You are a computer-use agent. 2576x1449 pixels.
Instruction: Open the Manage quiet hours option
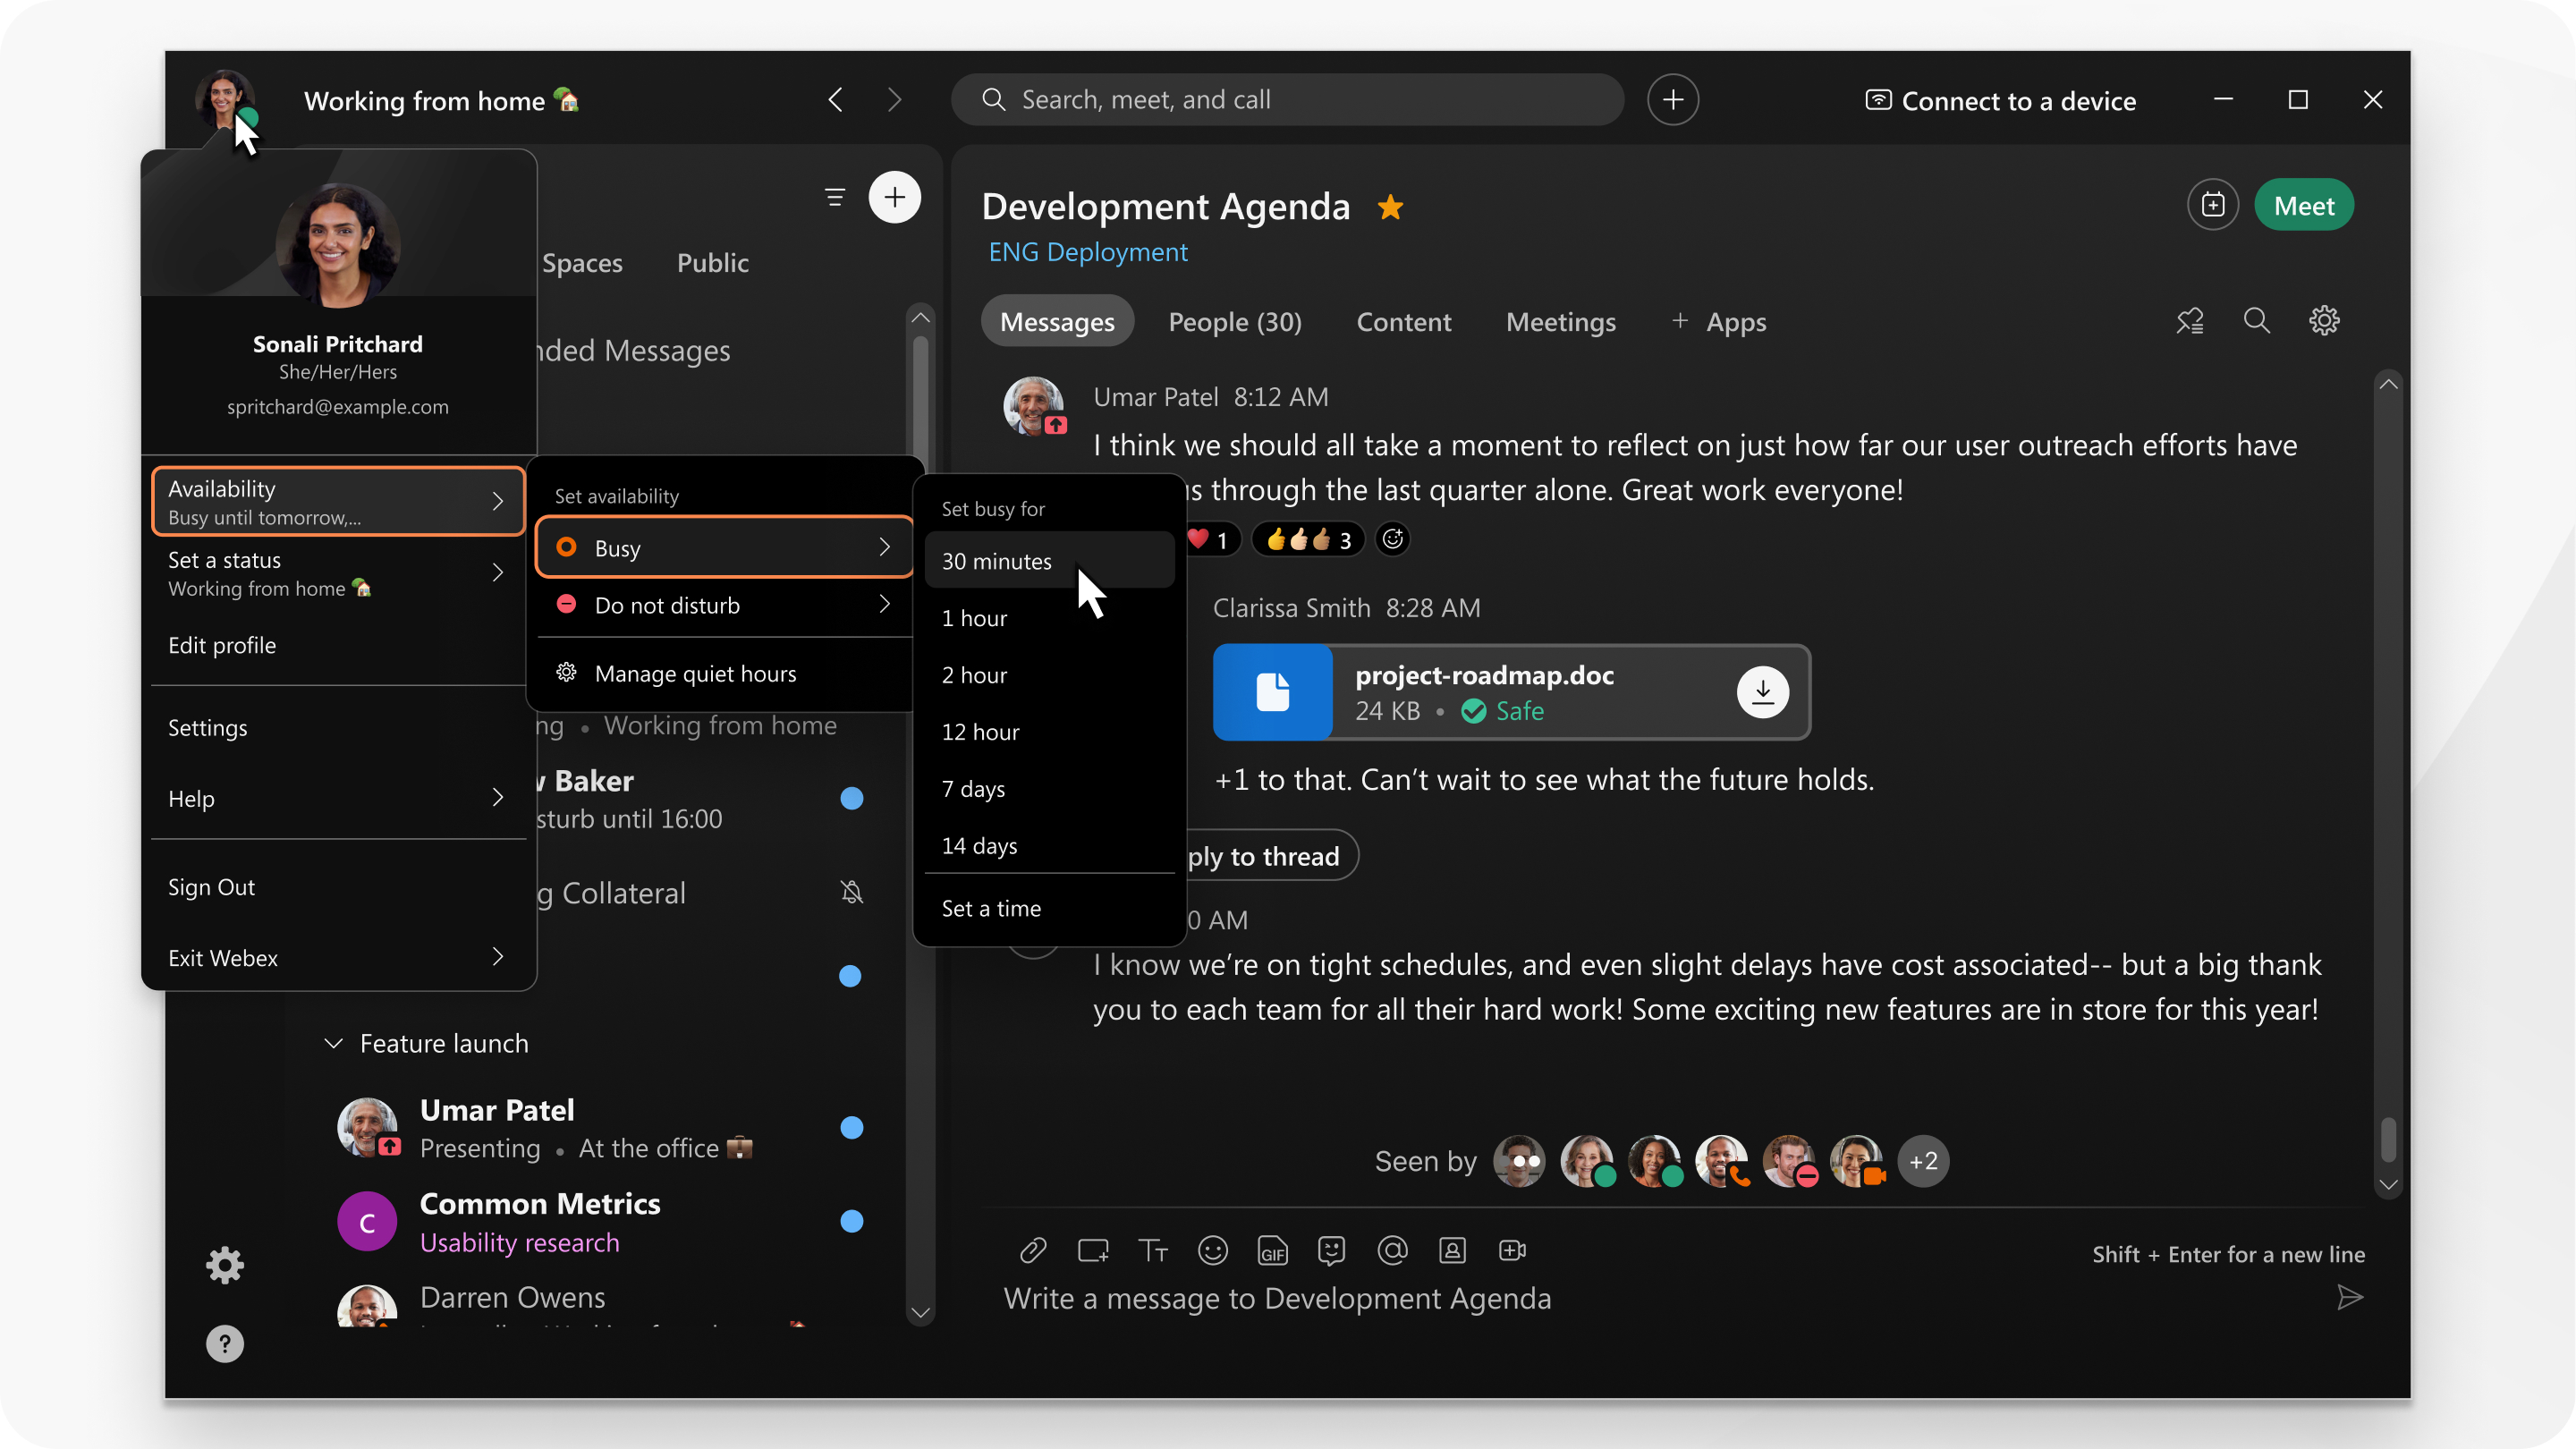point(695,673)
